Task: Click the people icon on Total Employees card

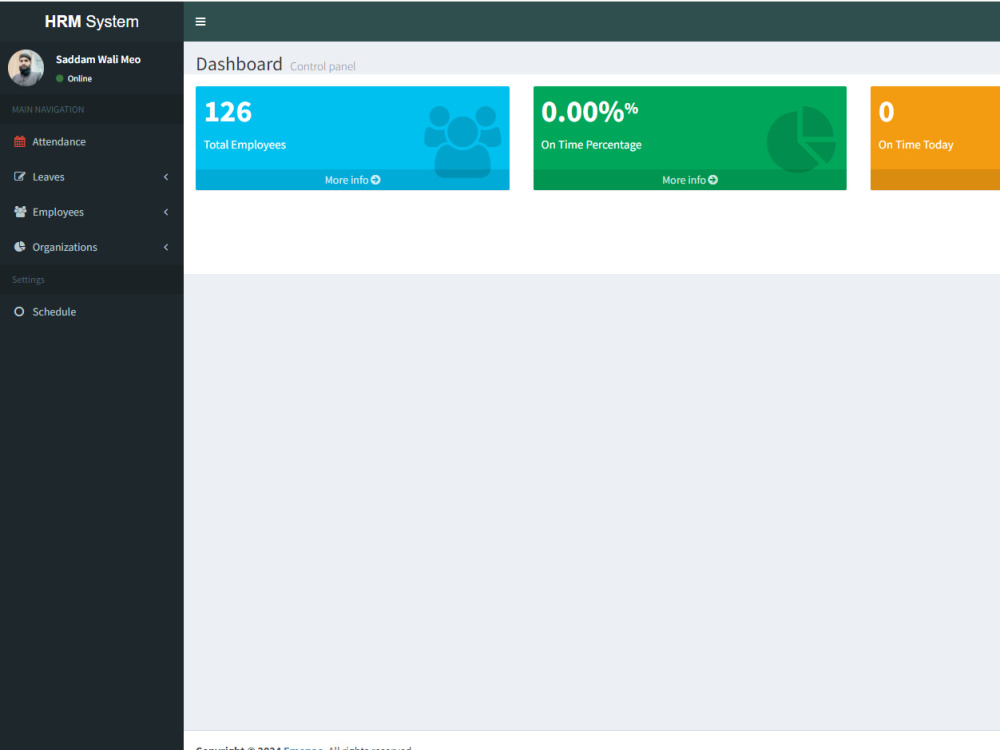Action: 462,142
